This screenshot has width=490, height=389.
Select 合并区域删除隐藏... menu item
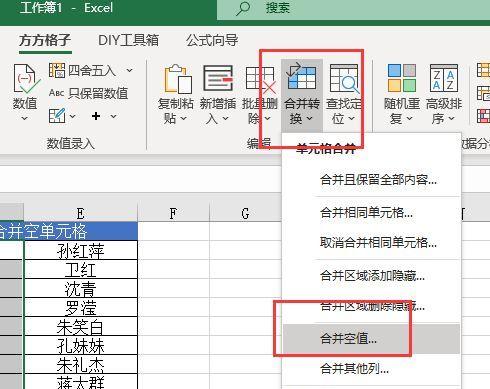(x=372, y=306)
